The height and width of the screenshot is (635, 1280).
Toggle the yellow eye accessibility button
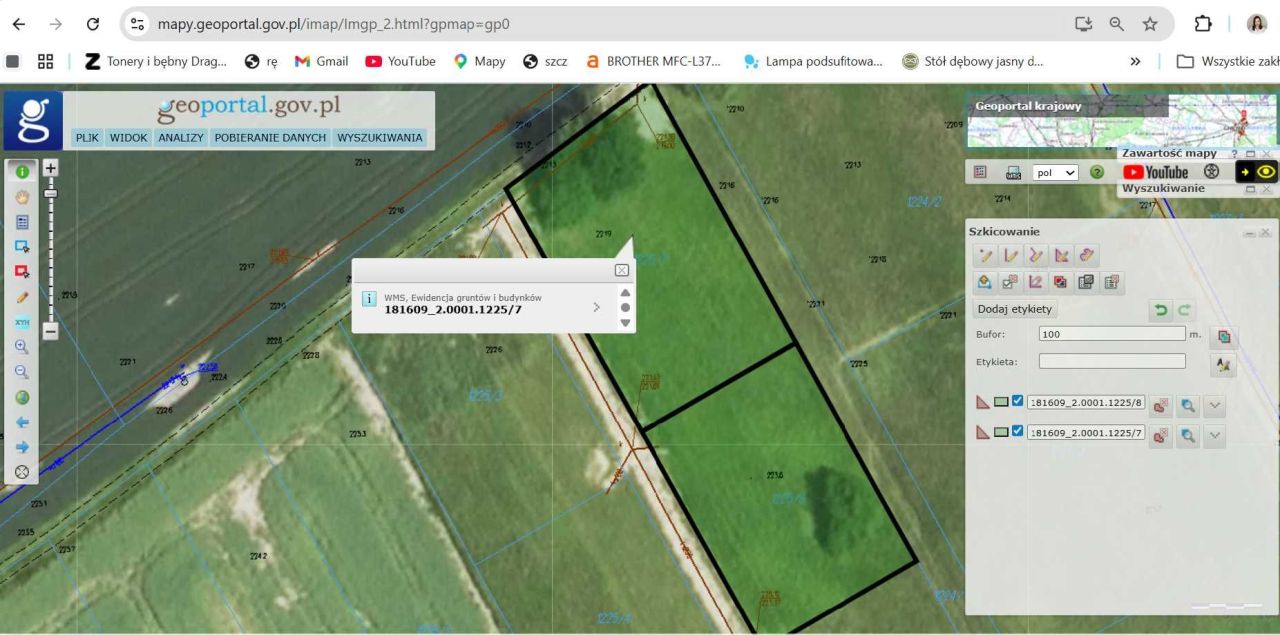tap(1266, 172)
